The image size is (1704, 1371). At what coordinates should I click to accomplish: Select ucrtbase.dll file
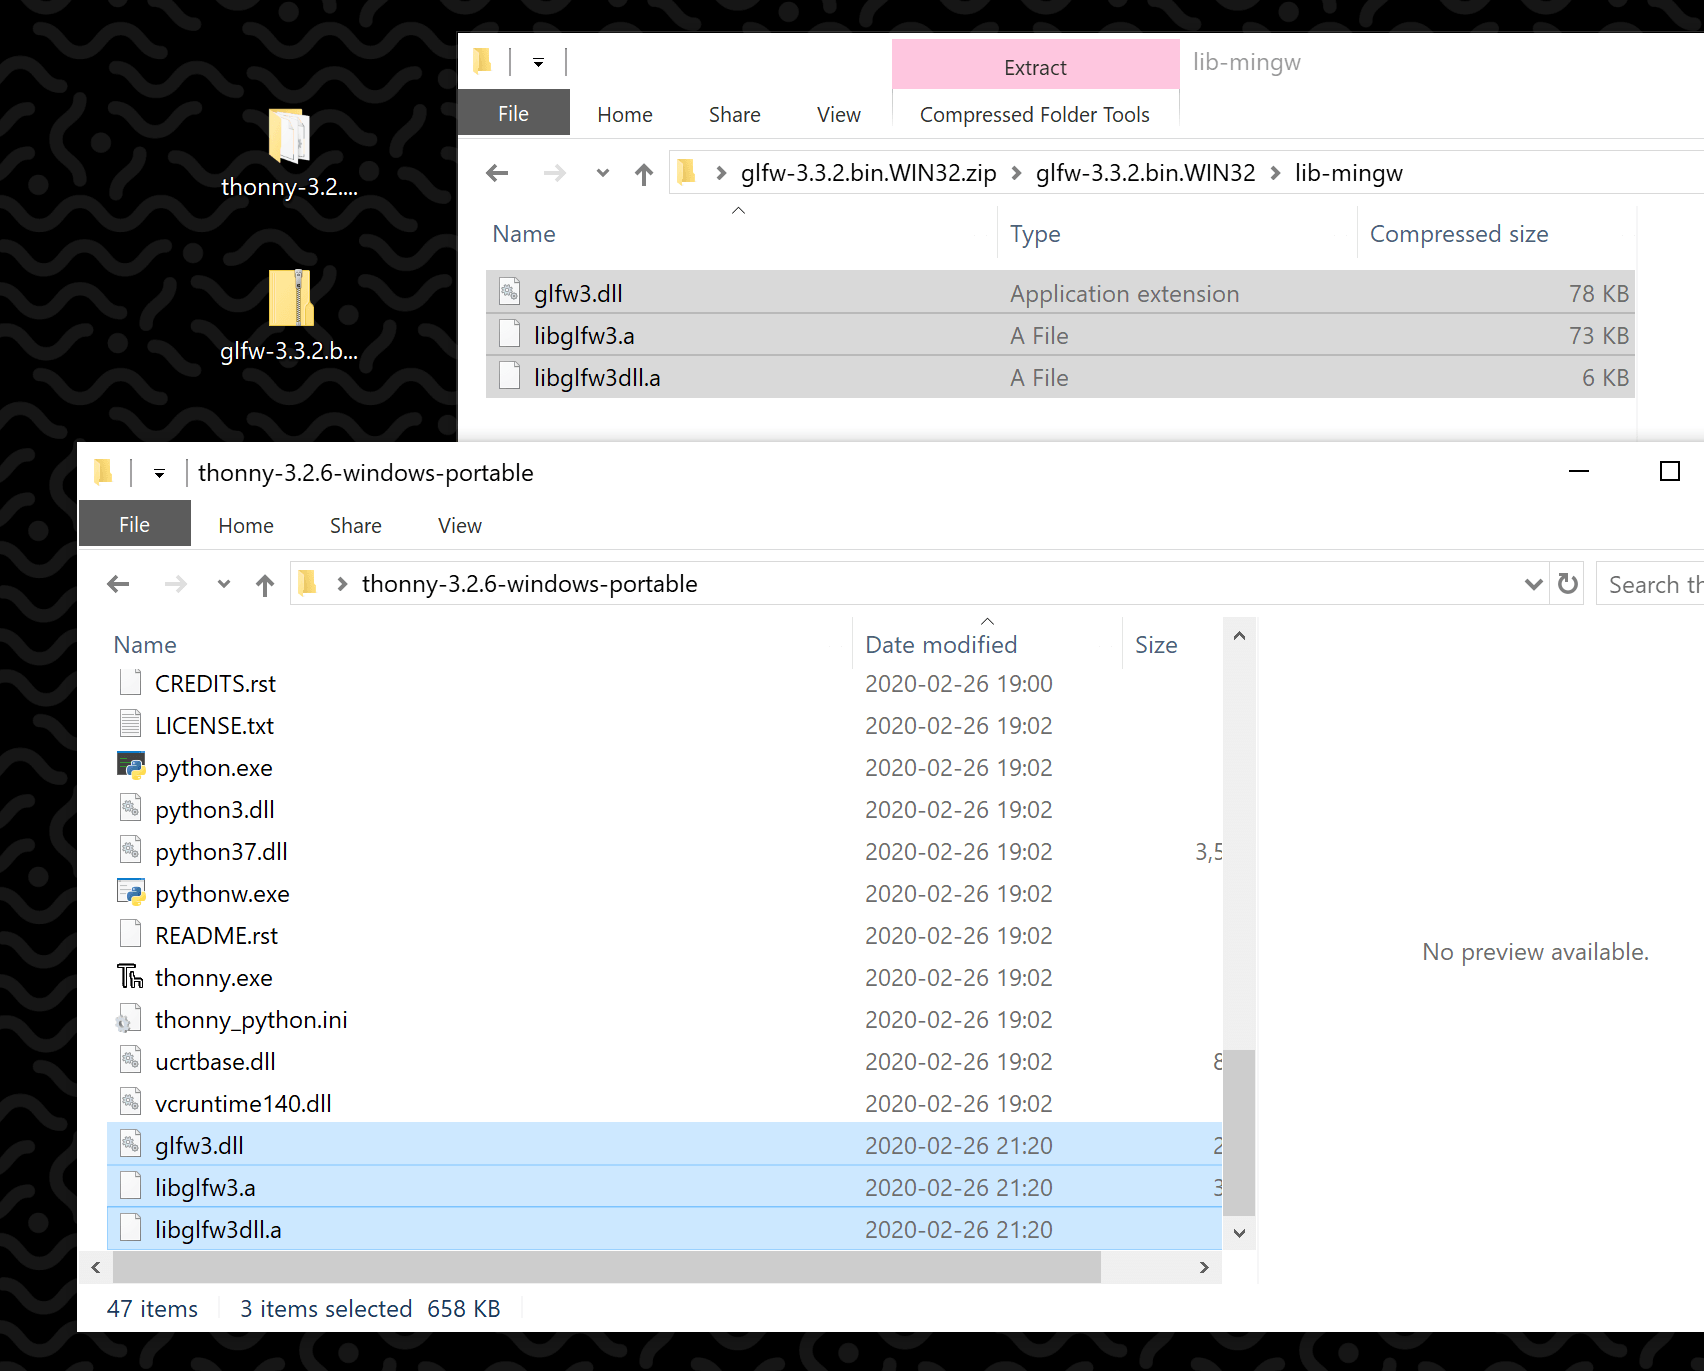coord(664,1061)
